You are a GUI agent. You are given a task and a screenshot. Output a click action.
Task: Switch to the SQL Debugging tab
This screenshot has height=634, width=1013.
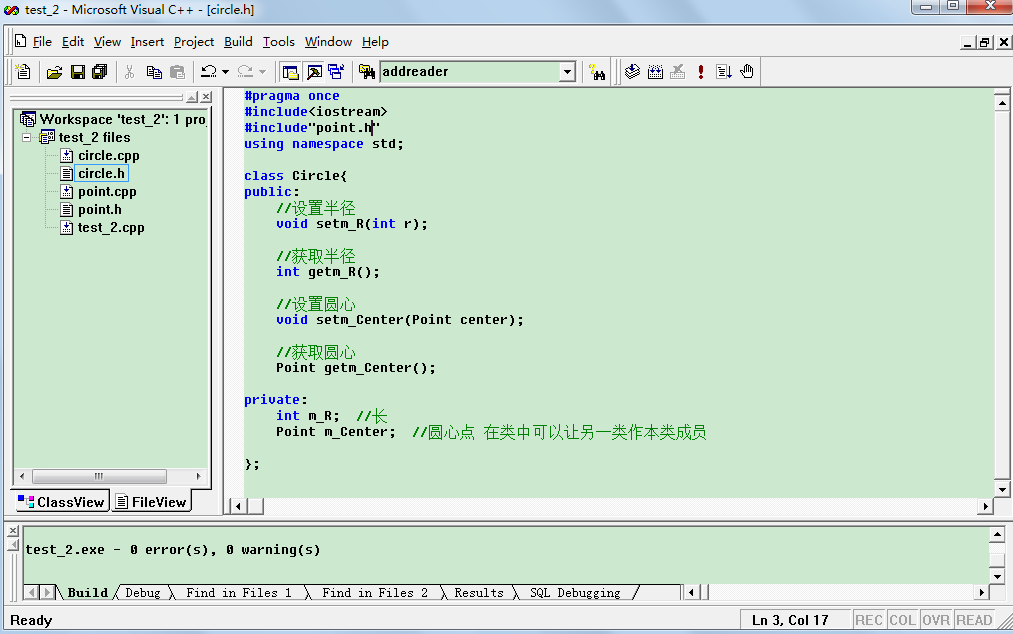coord(575,593)
